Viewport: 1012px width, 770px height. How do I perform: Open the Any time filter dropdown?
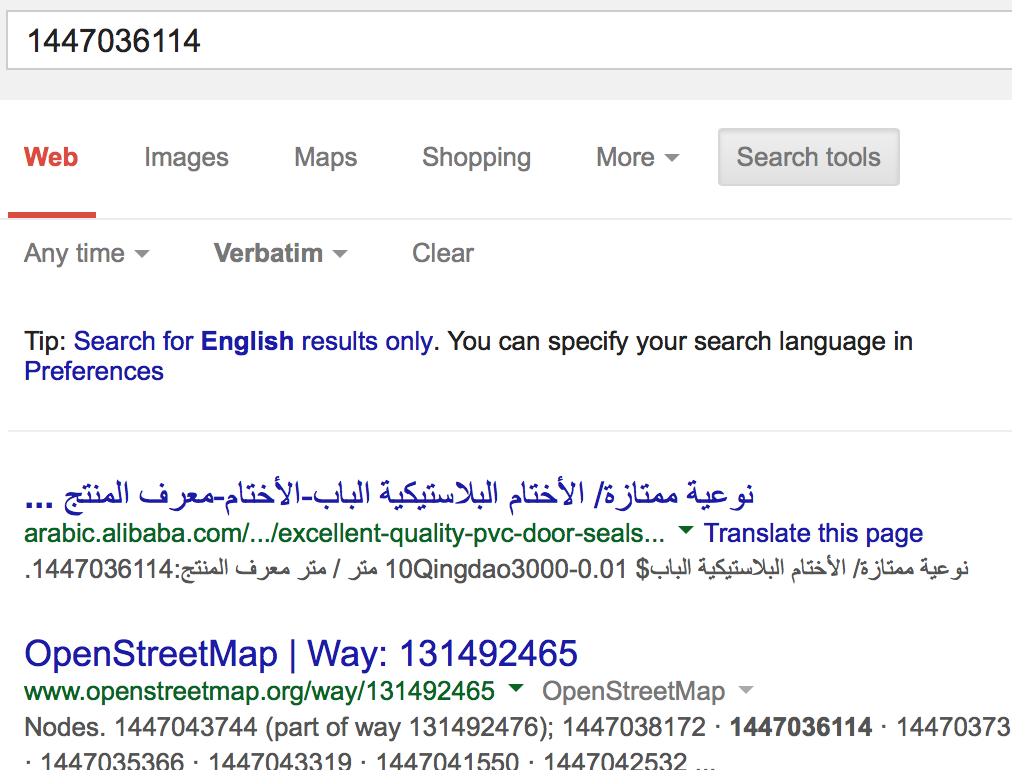click(x=86, y=254)
